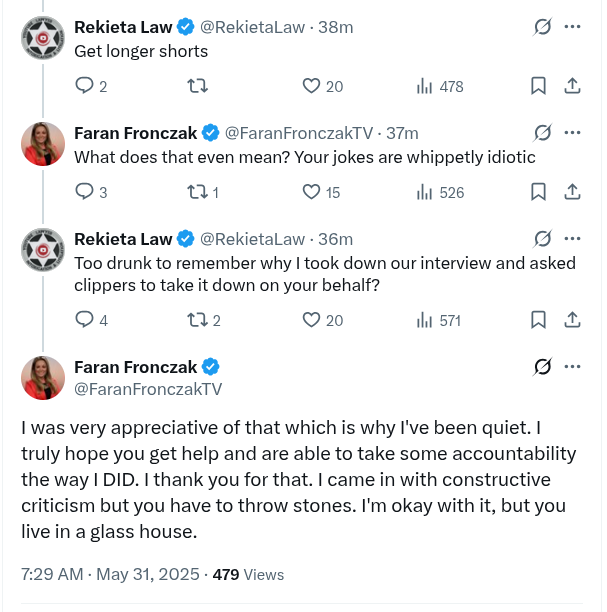Image resolution: width=607 pixels, height=612 pixels.
Task: Like the 'whippetly idiotic' tweet
Action: 321,192
